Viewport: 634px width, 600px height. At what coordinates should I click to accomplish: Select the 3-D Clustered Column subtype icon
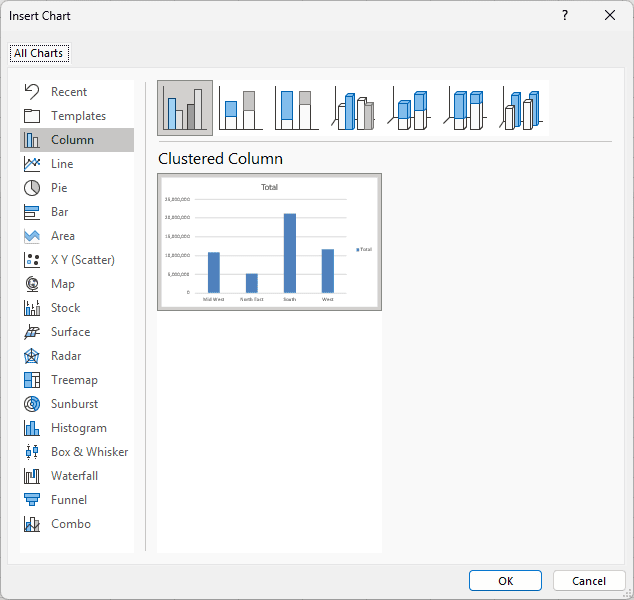353,108
